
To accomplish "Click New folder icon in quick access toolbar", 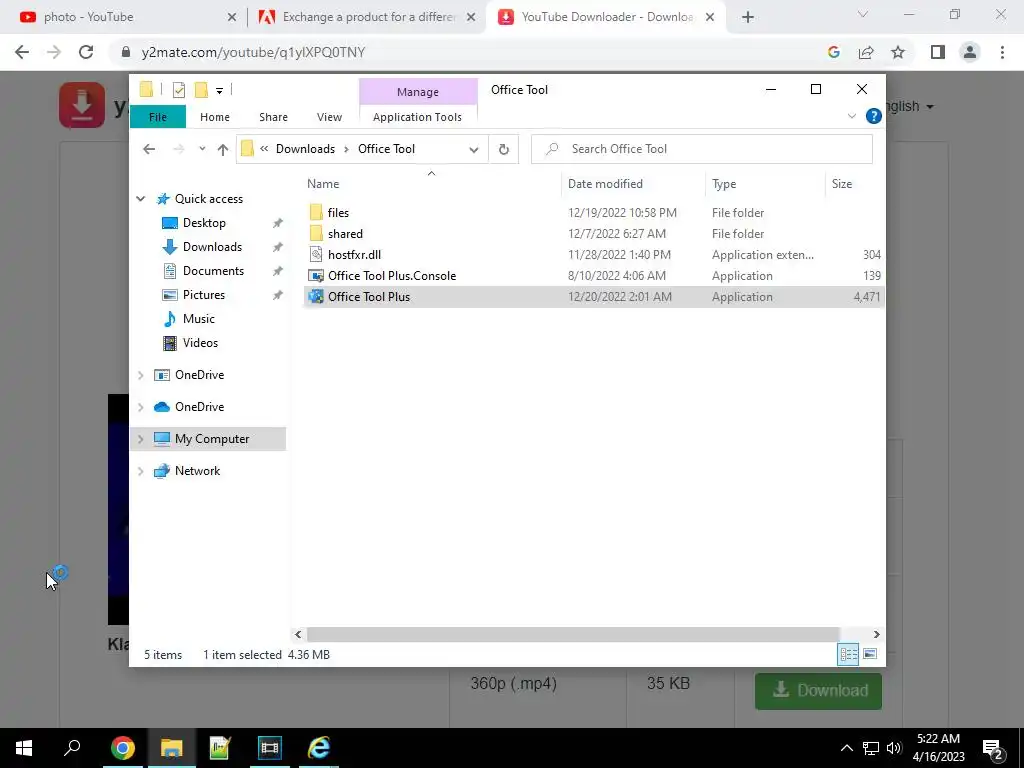I will pyautogui.click(x=201, y=90).
